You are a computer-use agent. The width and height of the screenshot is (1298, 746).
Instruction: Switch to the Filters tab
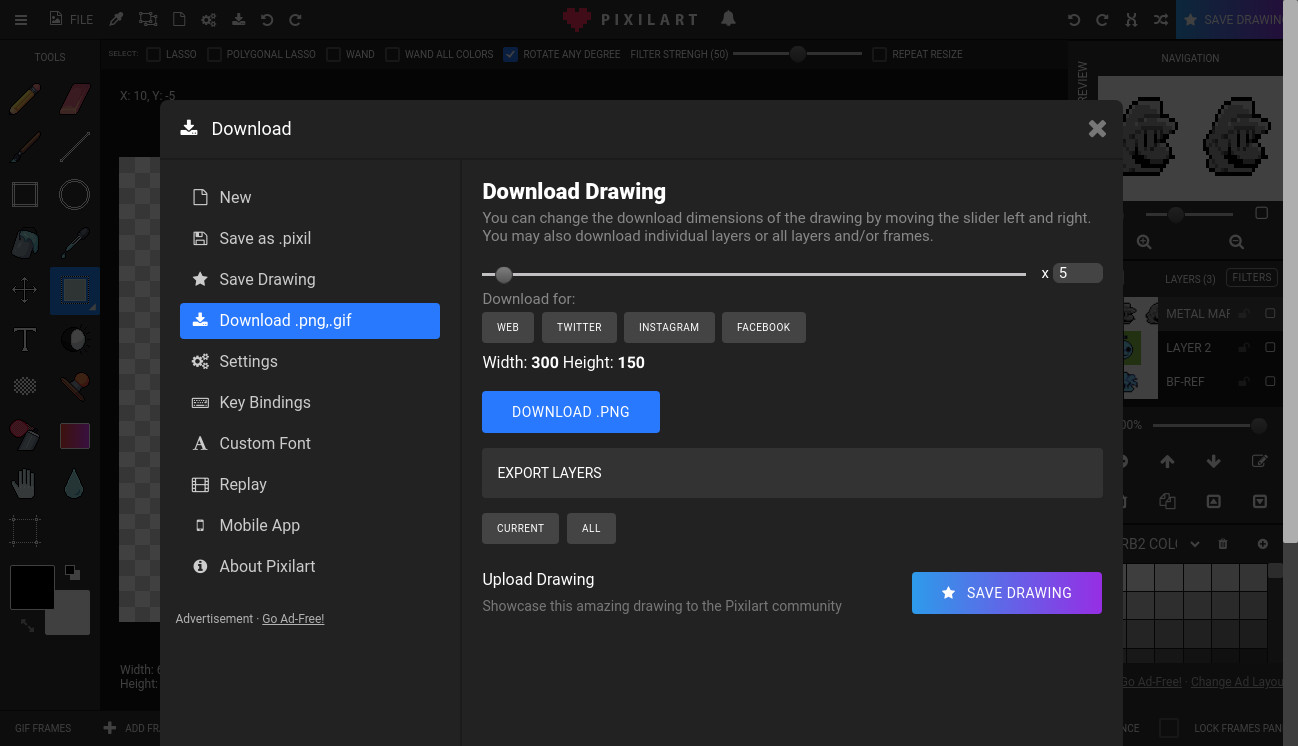(1251, 277)
